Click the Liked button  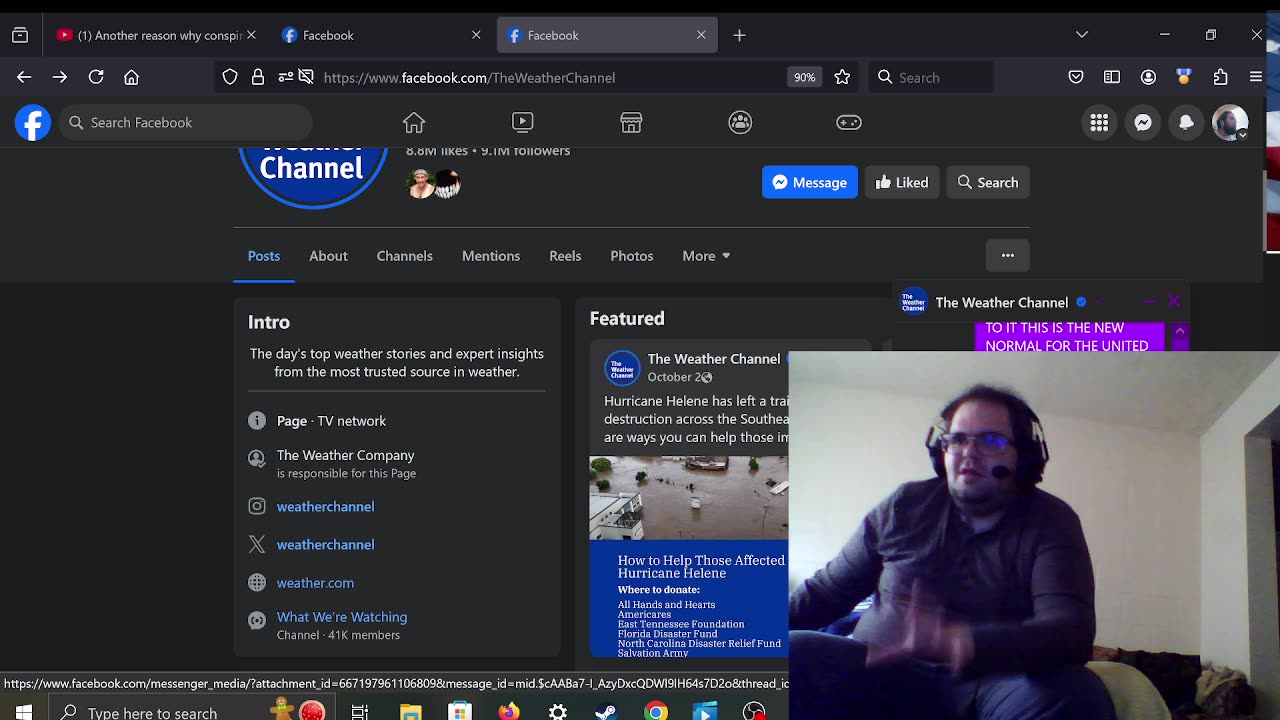pos(902,182)
